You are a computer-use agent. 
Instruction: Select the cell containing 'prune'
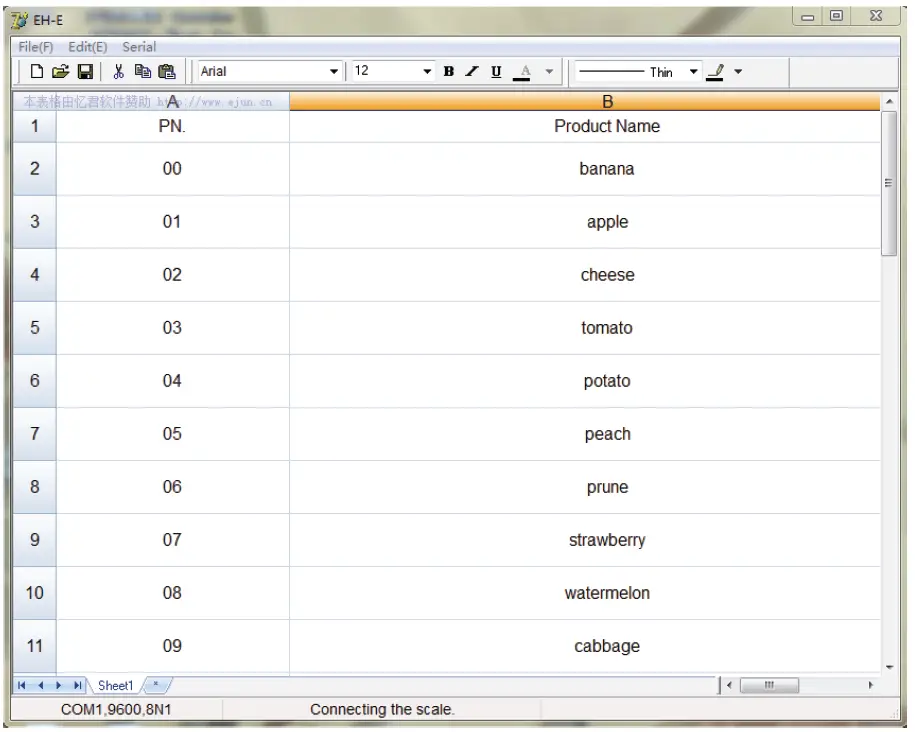point(585,487)
